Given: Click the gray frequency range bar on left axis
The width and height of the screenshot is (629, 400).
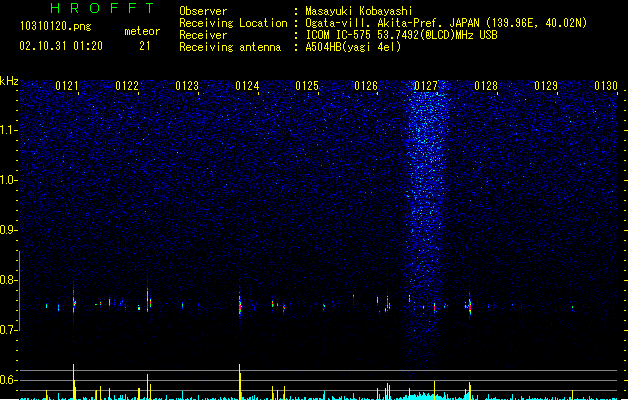Looking at the screenshot, I should 20,290.
